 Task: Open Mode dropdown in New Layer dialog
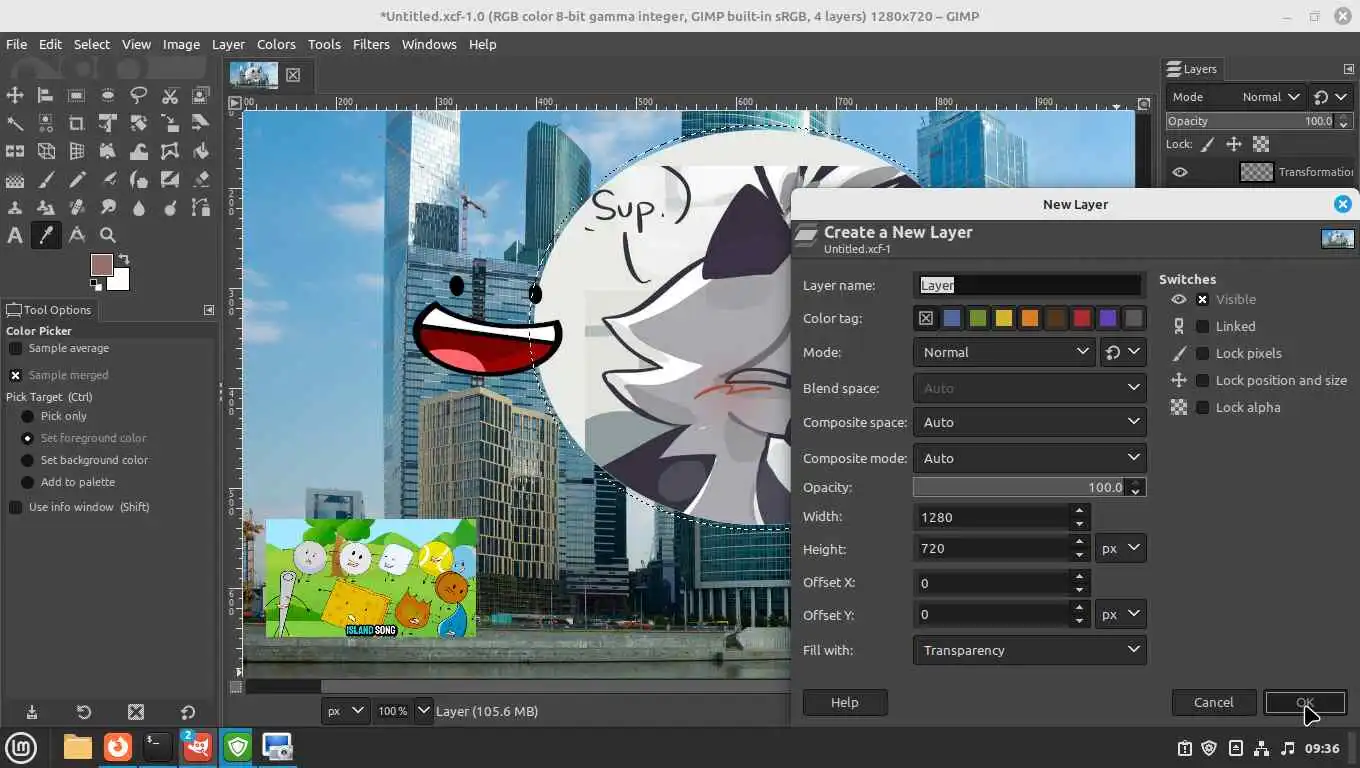click(1004, 352)
